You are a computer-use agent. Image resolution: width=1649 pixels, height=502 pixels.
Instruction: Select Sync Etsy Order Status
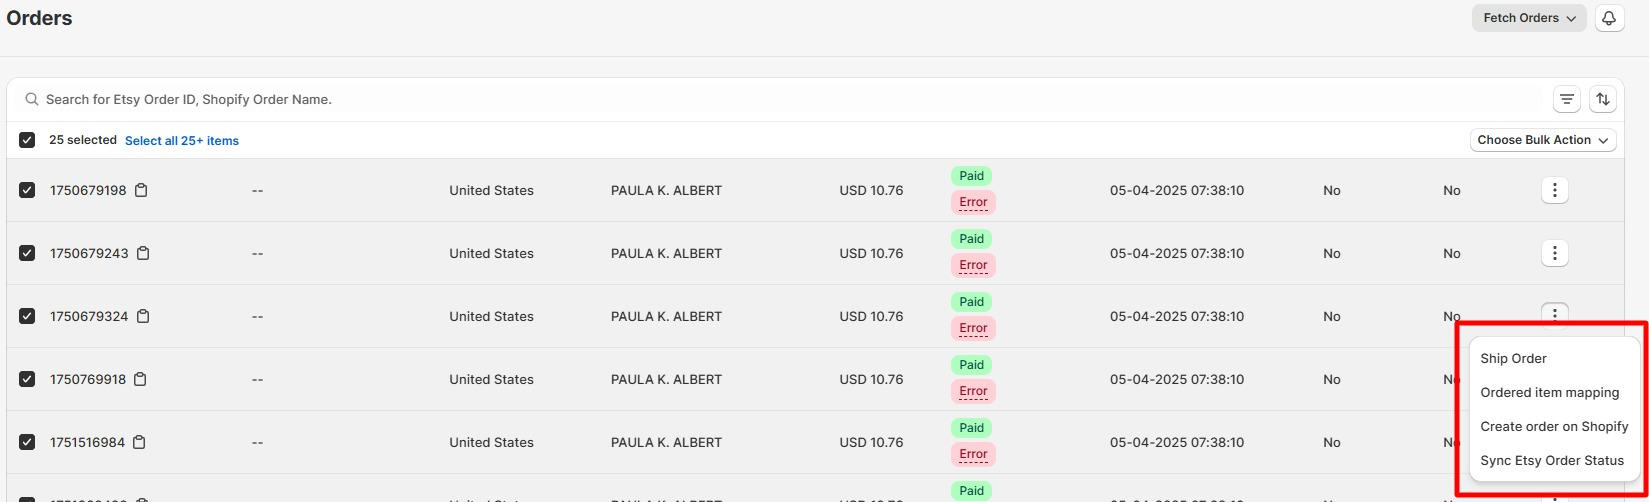(x=1554, y=460)
